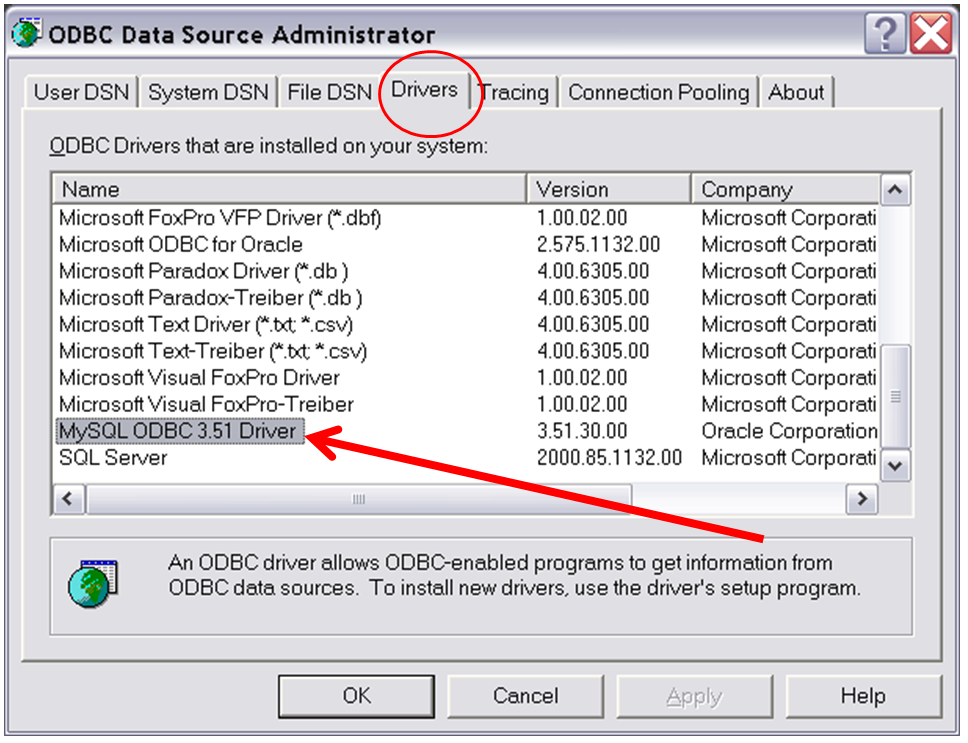The image size is (968, 743).
Task: Click the Cancel button
Action: [x=526, y=696]
